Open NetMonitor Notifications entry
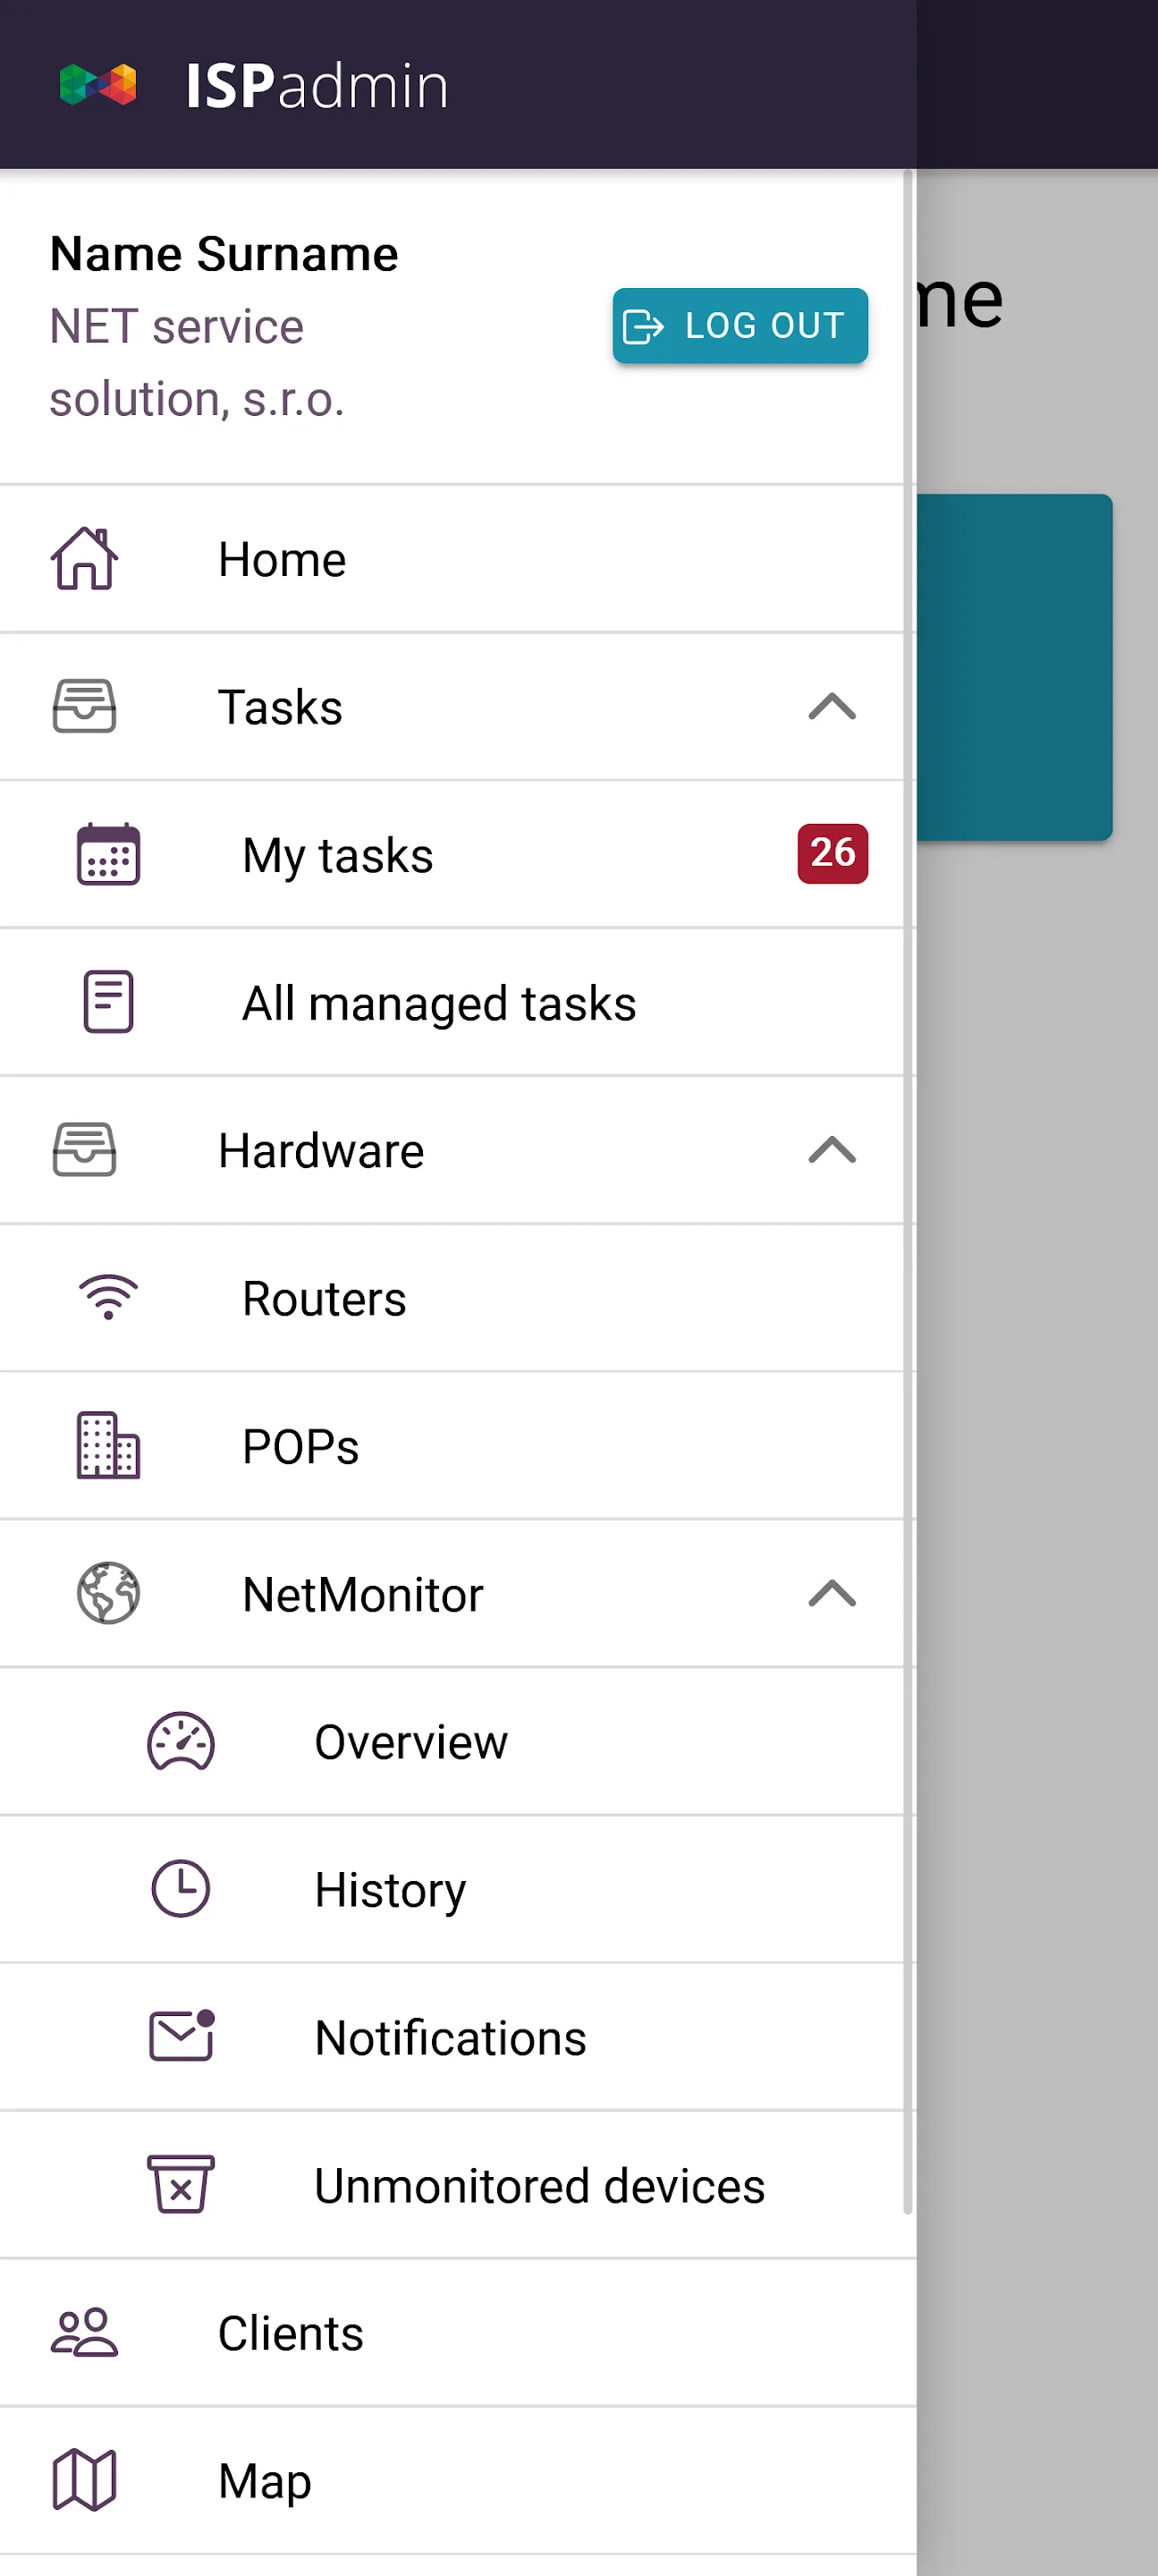Viewport: 1158px width, 2576px height. click(452, 2037)
